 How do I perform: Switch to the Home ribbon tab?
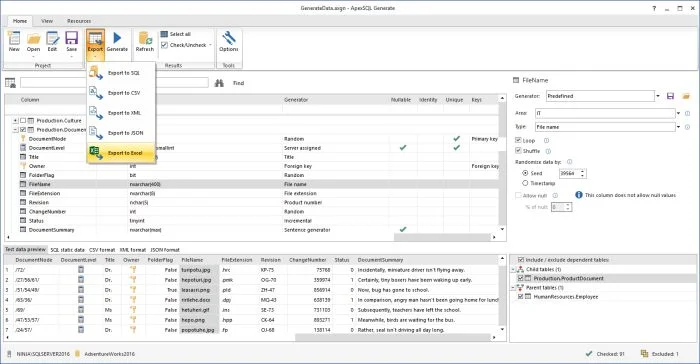click(20, 21)
